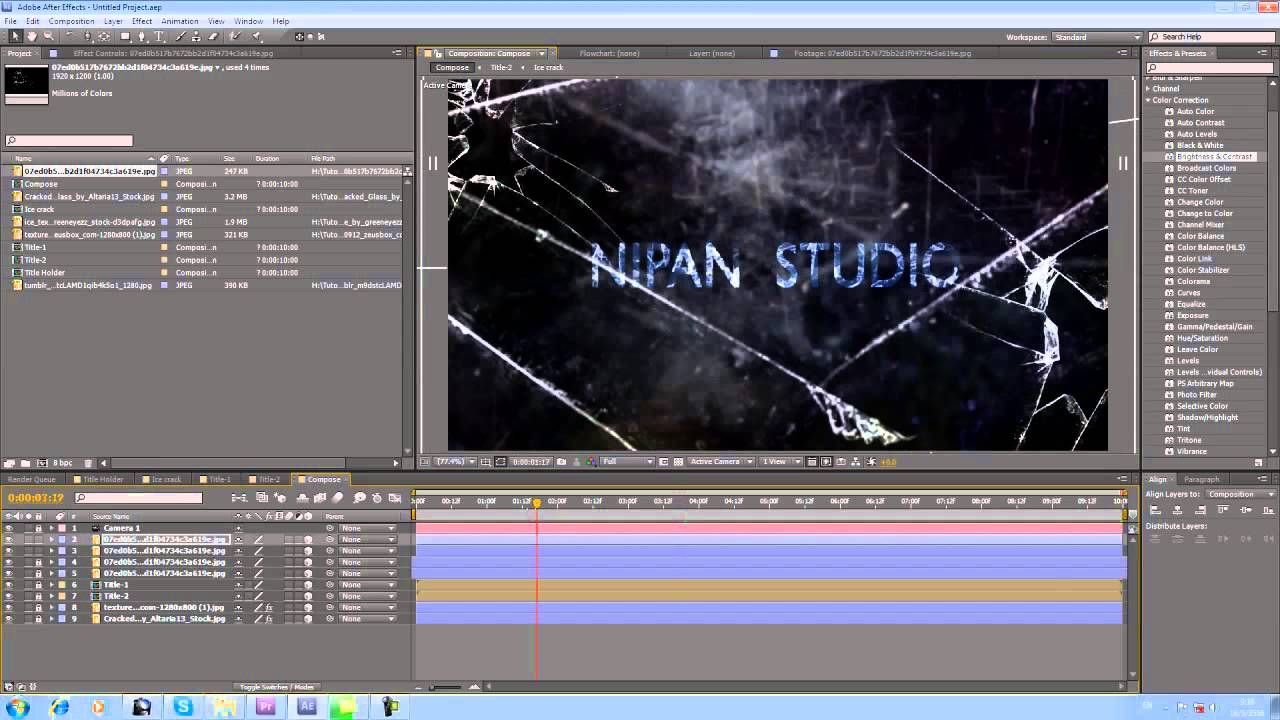
Task: Select the Rectangle shape tool
Action: [125, 36]
